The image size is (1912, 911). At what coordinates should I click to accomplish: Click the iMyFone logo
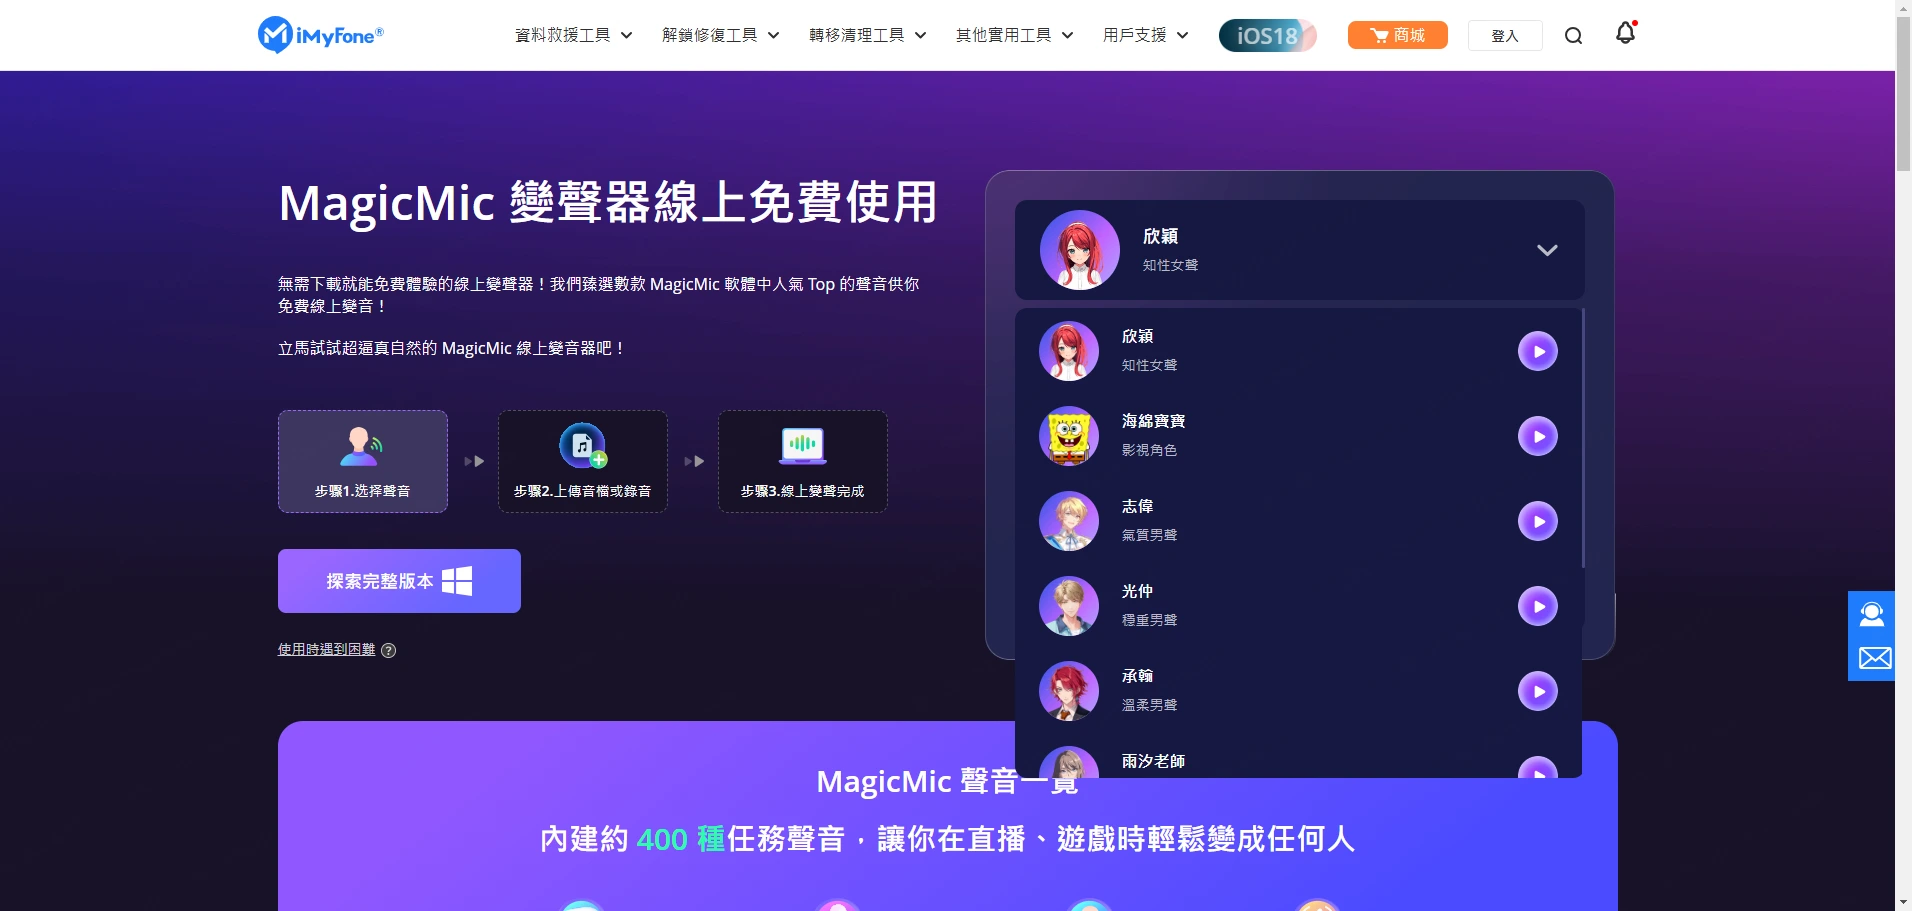pyautogui.click(x=320, y=35)
